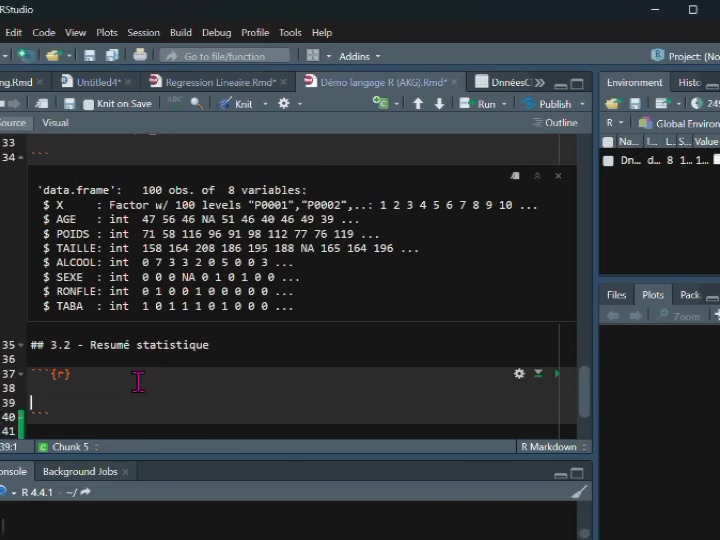Print the current file

140,56
